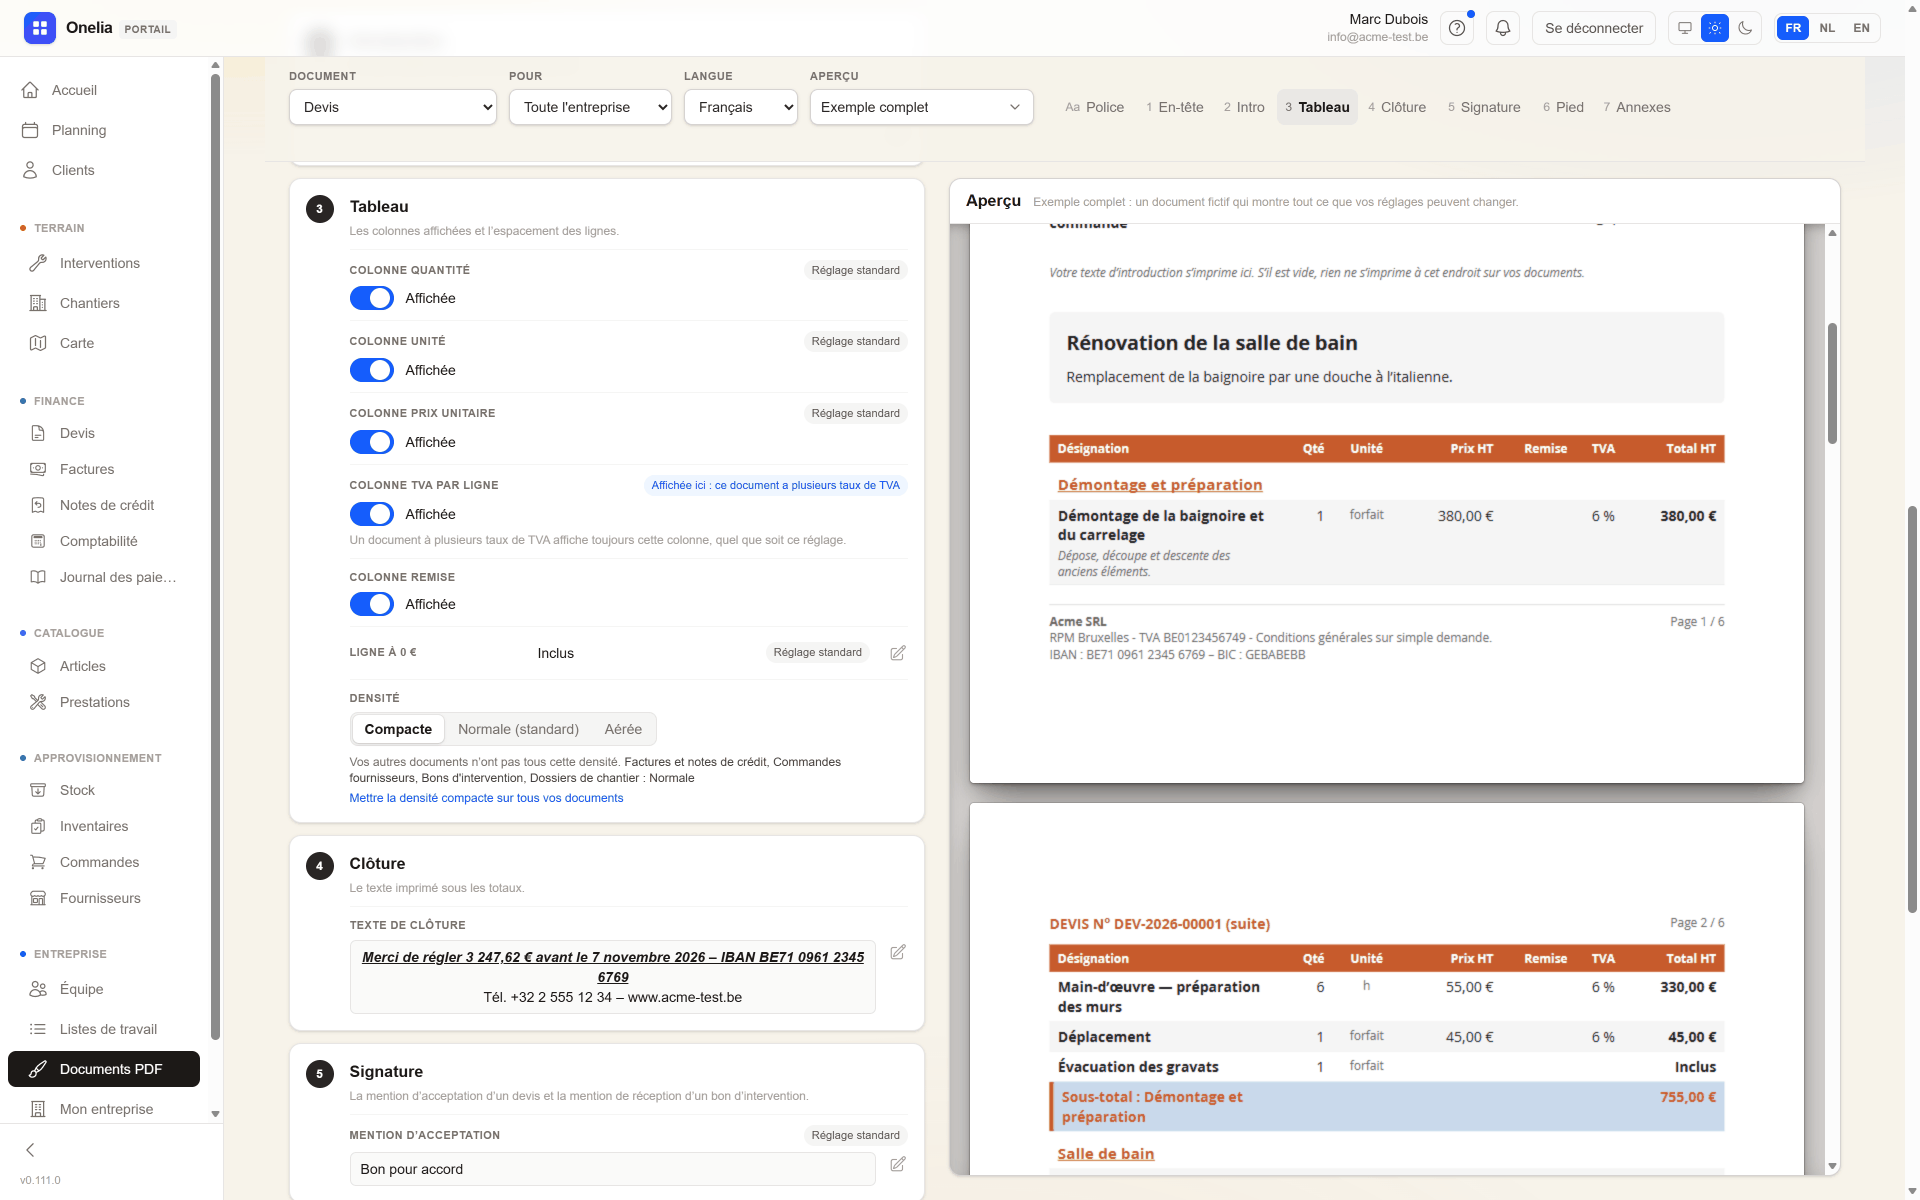Edit the Mention d'acceptation field

click(898, 1164)
